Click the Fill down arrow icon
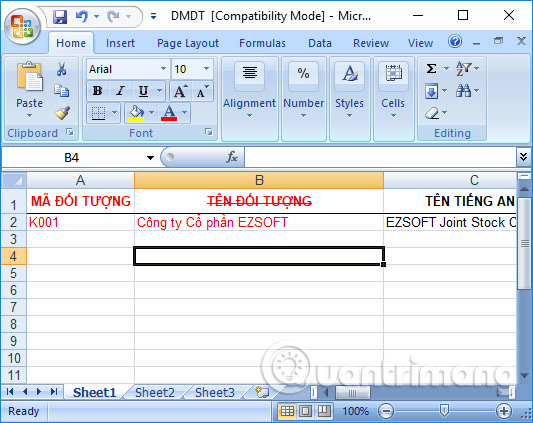Viewport: 533px width, 423px height. [431, 91]
